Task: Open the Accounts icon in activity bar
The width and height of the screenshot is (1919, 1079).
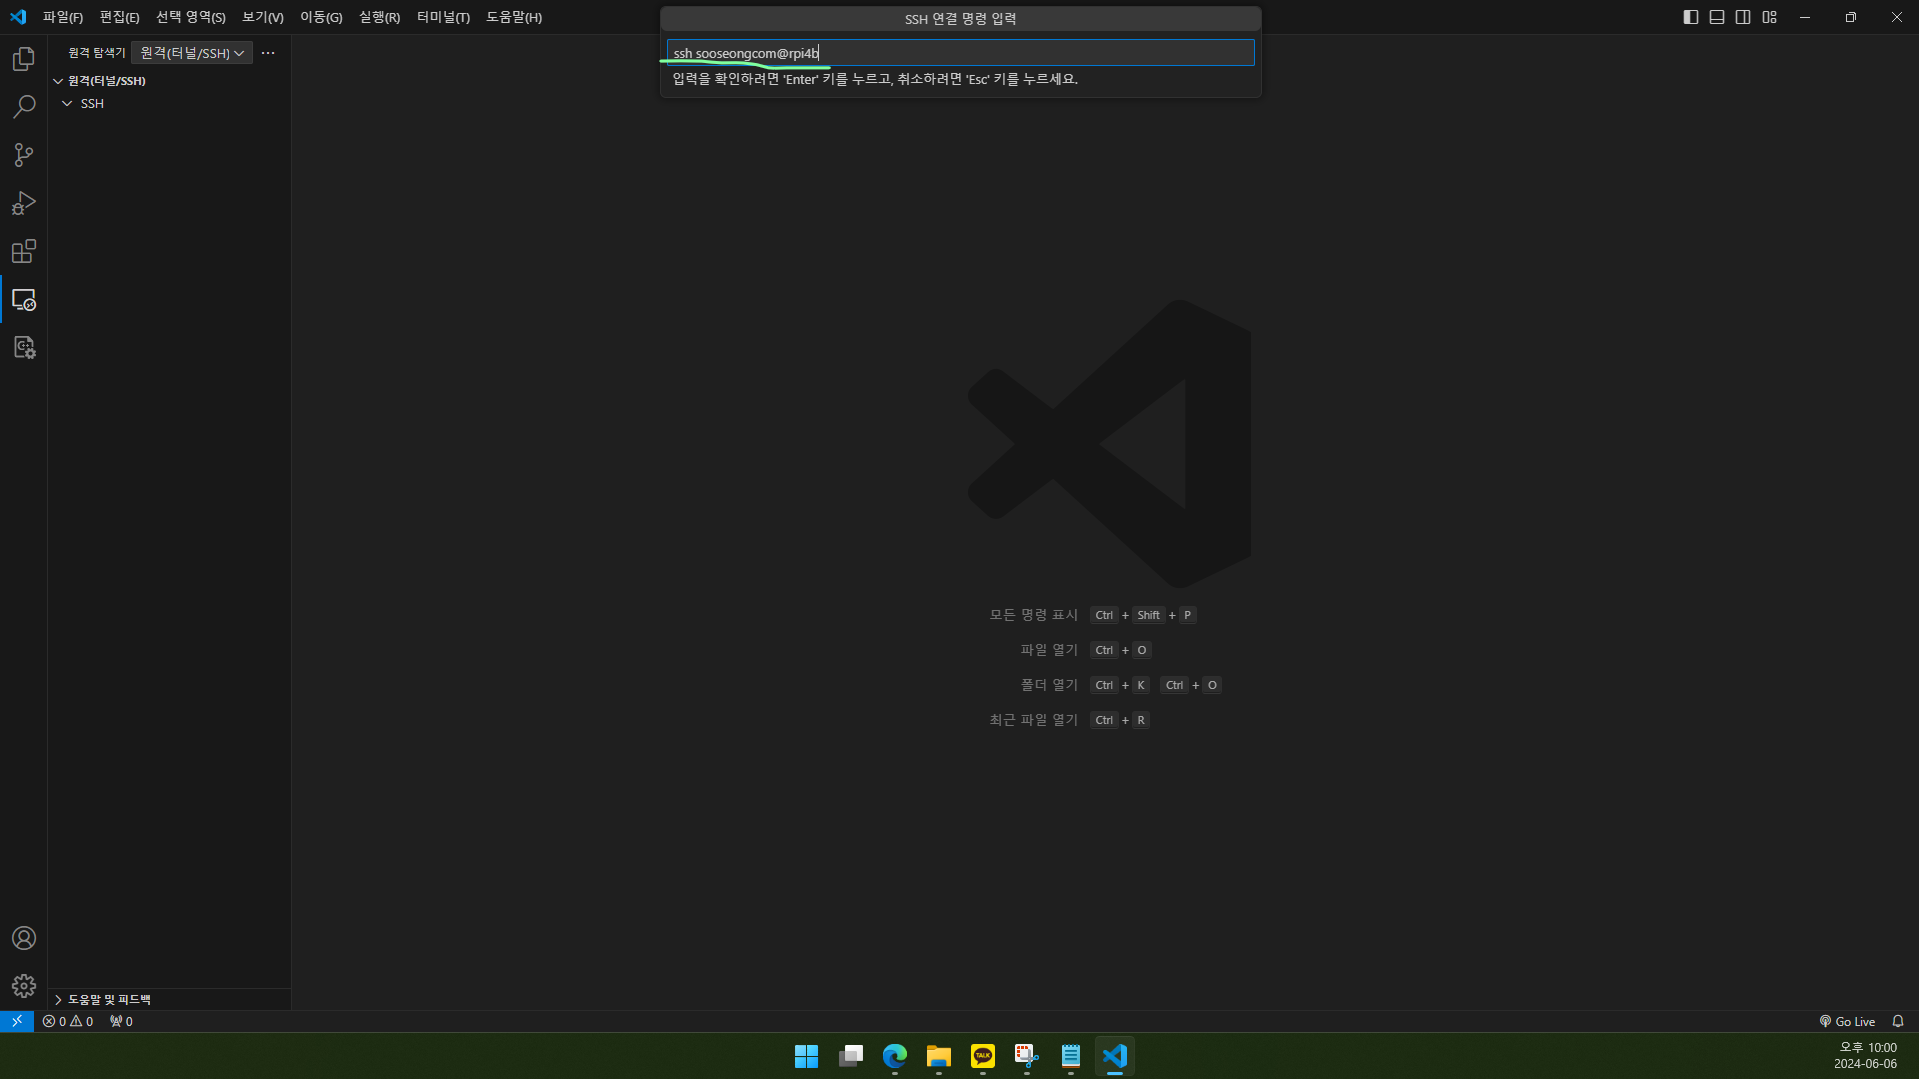Action: click(24, 938)
